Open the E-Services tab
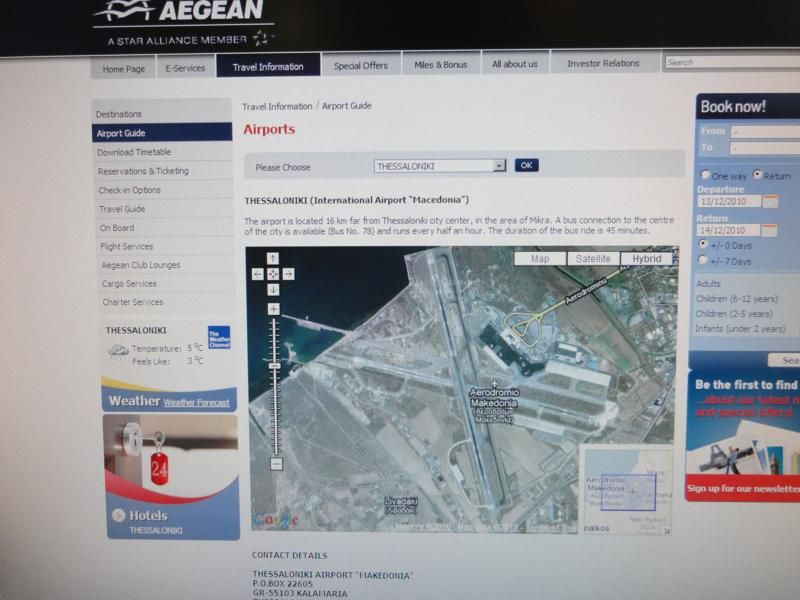This screenshot has width=800, height=600. (x=185, y=68)
